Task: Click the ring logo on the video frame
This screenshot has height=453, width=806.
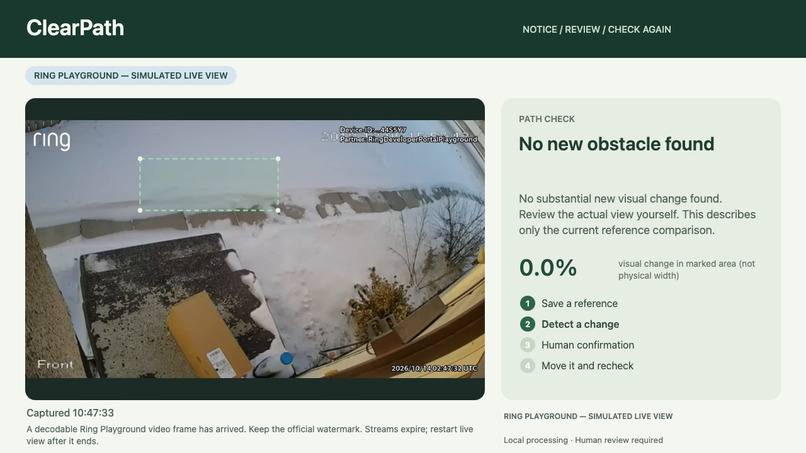Action: pos(51,140)
